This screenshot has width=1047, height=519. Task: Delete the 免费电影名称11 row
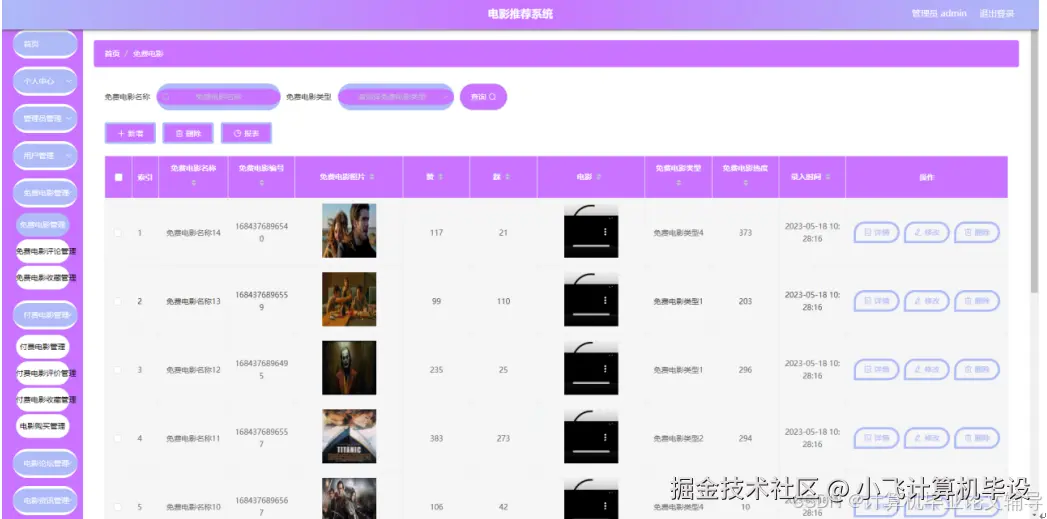[977, 438]
